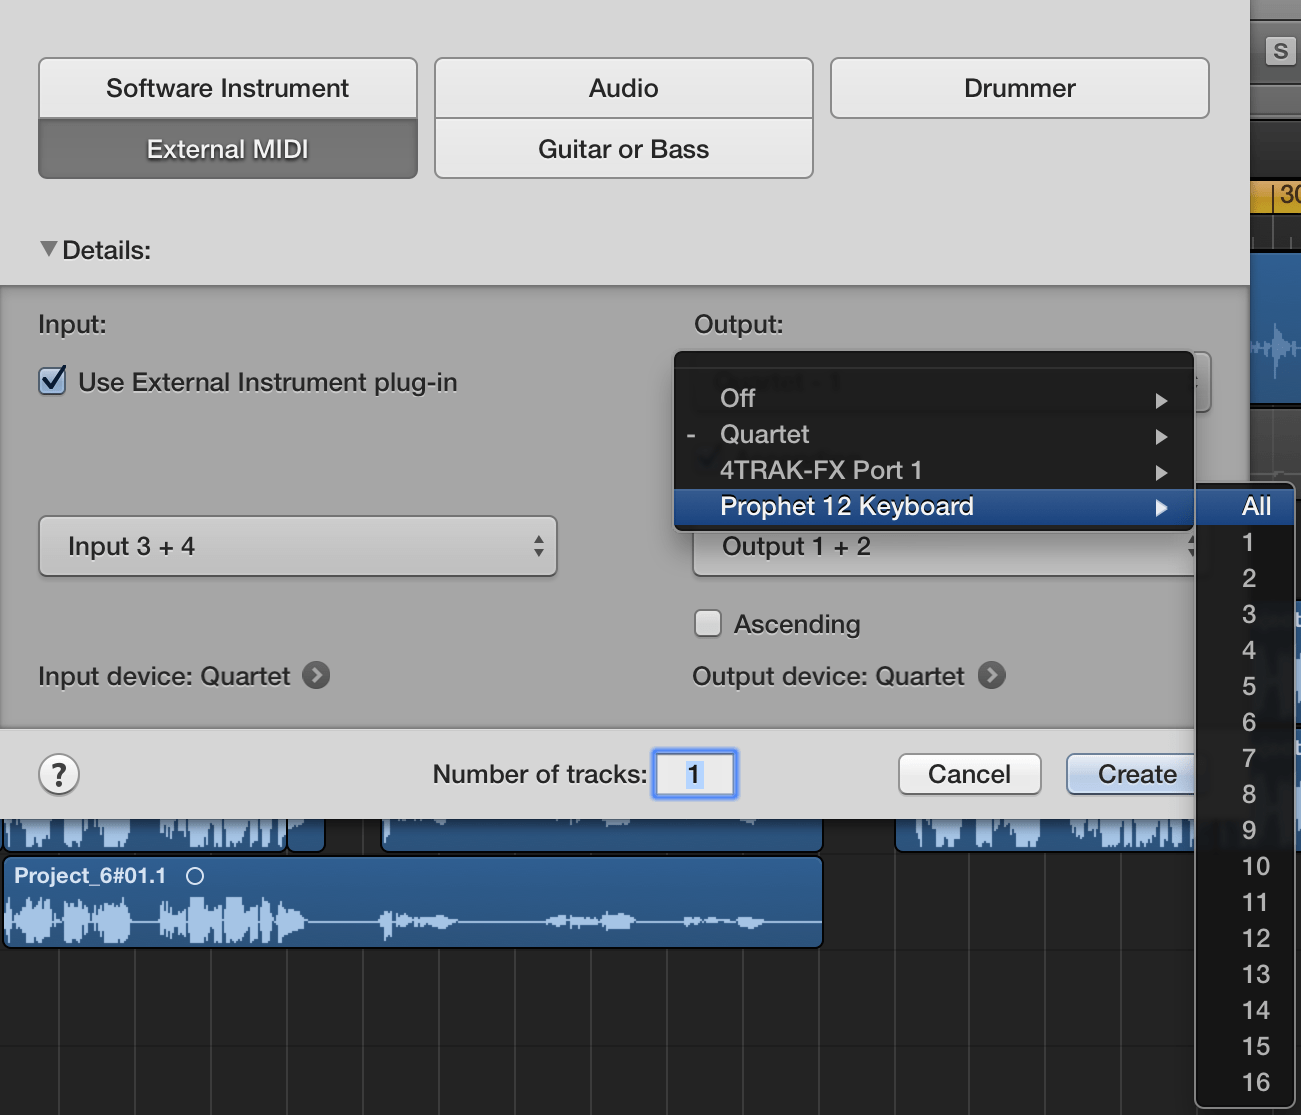Expand the Quartet submenu arrow
Image resolution: width=1301 pixels, height=1115 pixels.
point(1161,436)
